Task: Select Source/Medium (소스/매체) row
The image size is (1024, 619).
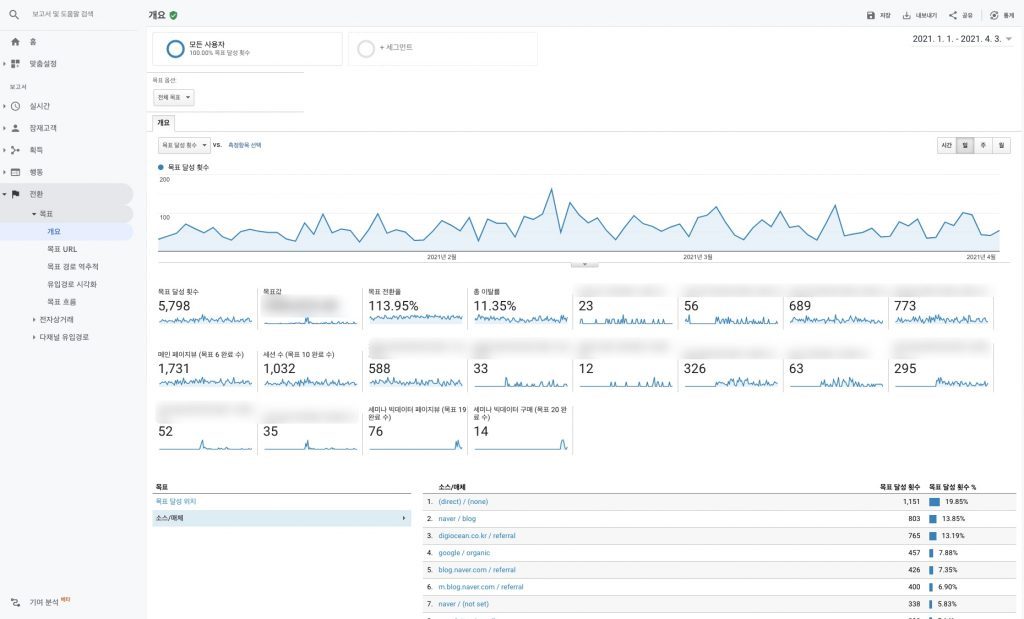Action: (281, 518)
